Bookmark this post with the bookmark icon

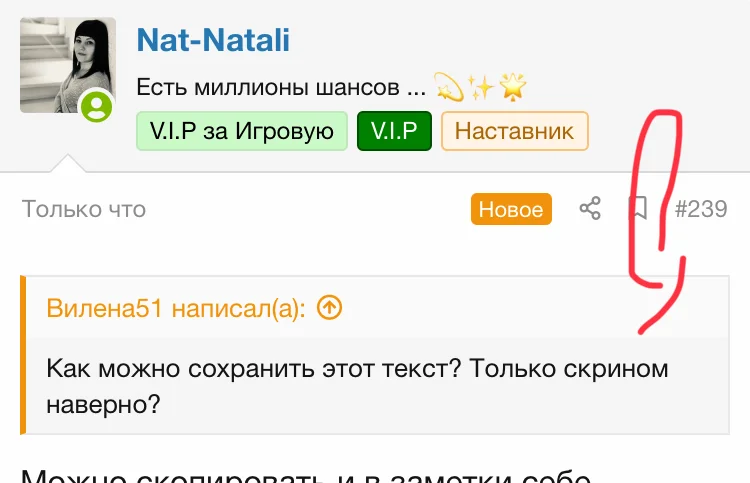tap(638, 208)
